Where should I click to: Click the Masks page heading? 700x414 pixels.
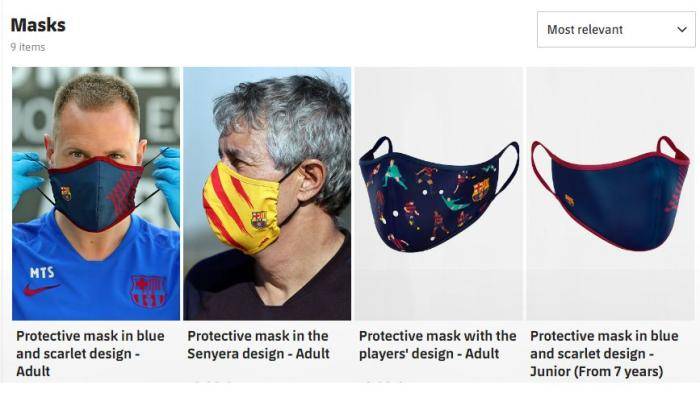(x=38, y=25)
